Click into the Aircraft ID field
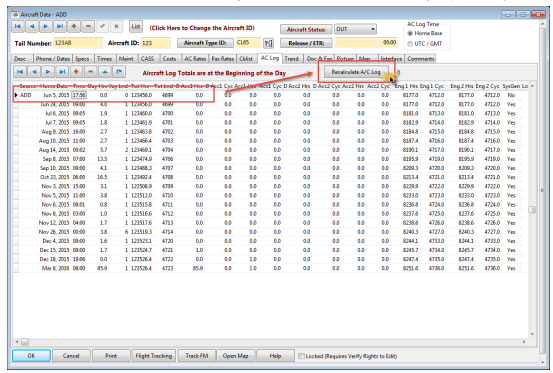 pos(156,43)
